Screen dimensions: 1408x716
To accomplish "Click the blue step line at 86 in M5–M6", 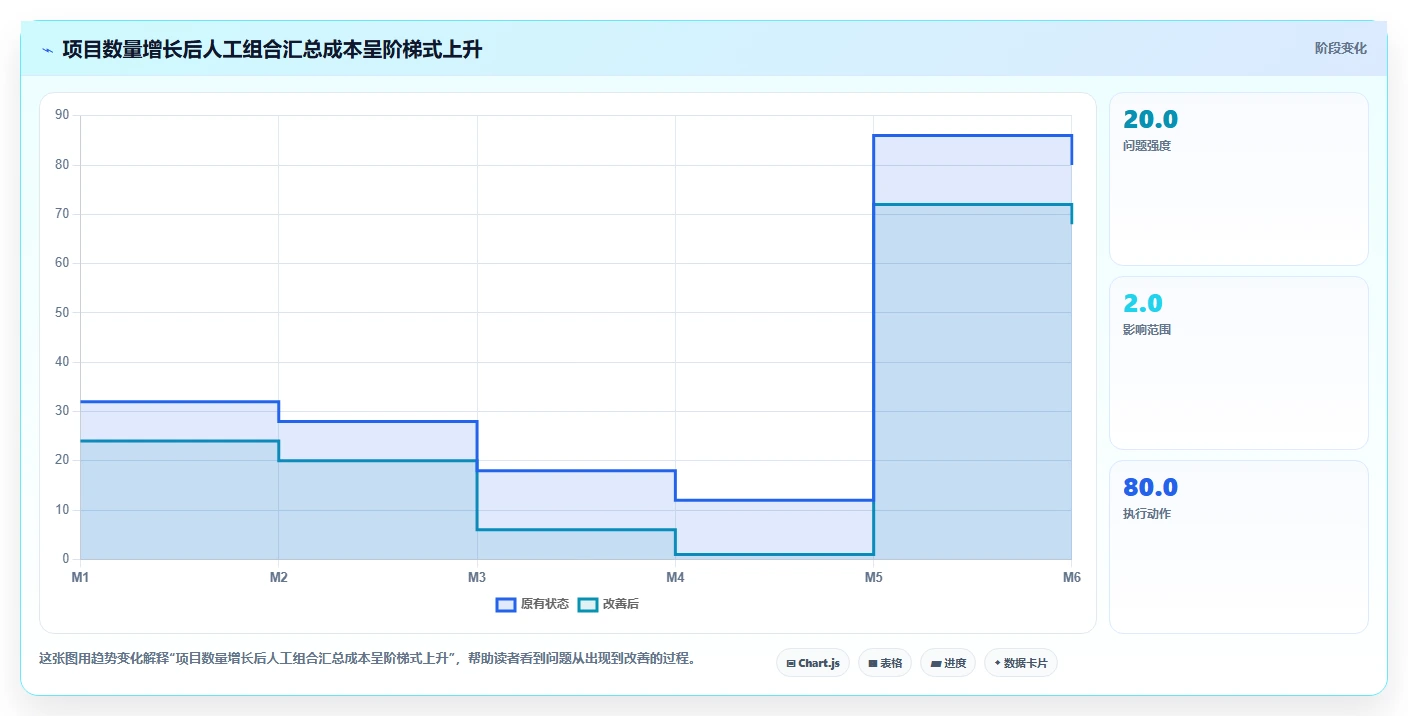I will click(973, 135).
